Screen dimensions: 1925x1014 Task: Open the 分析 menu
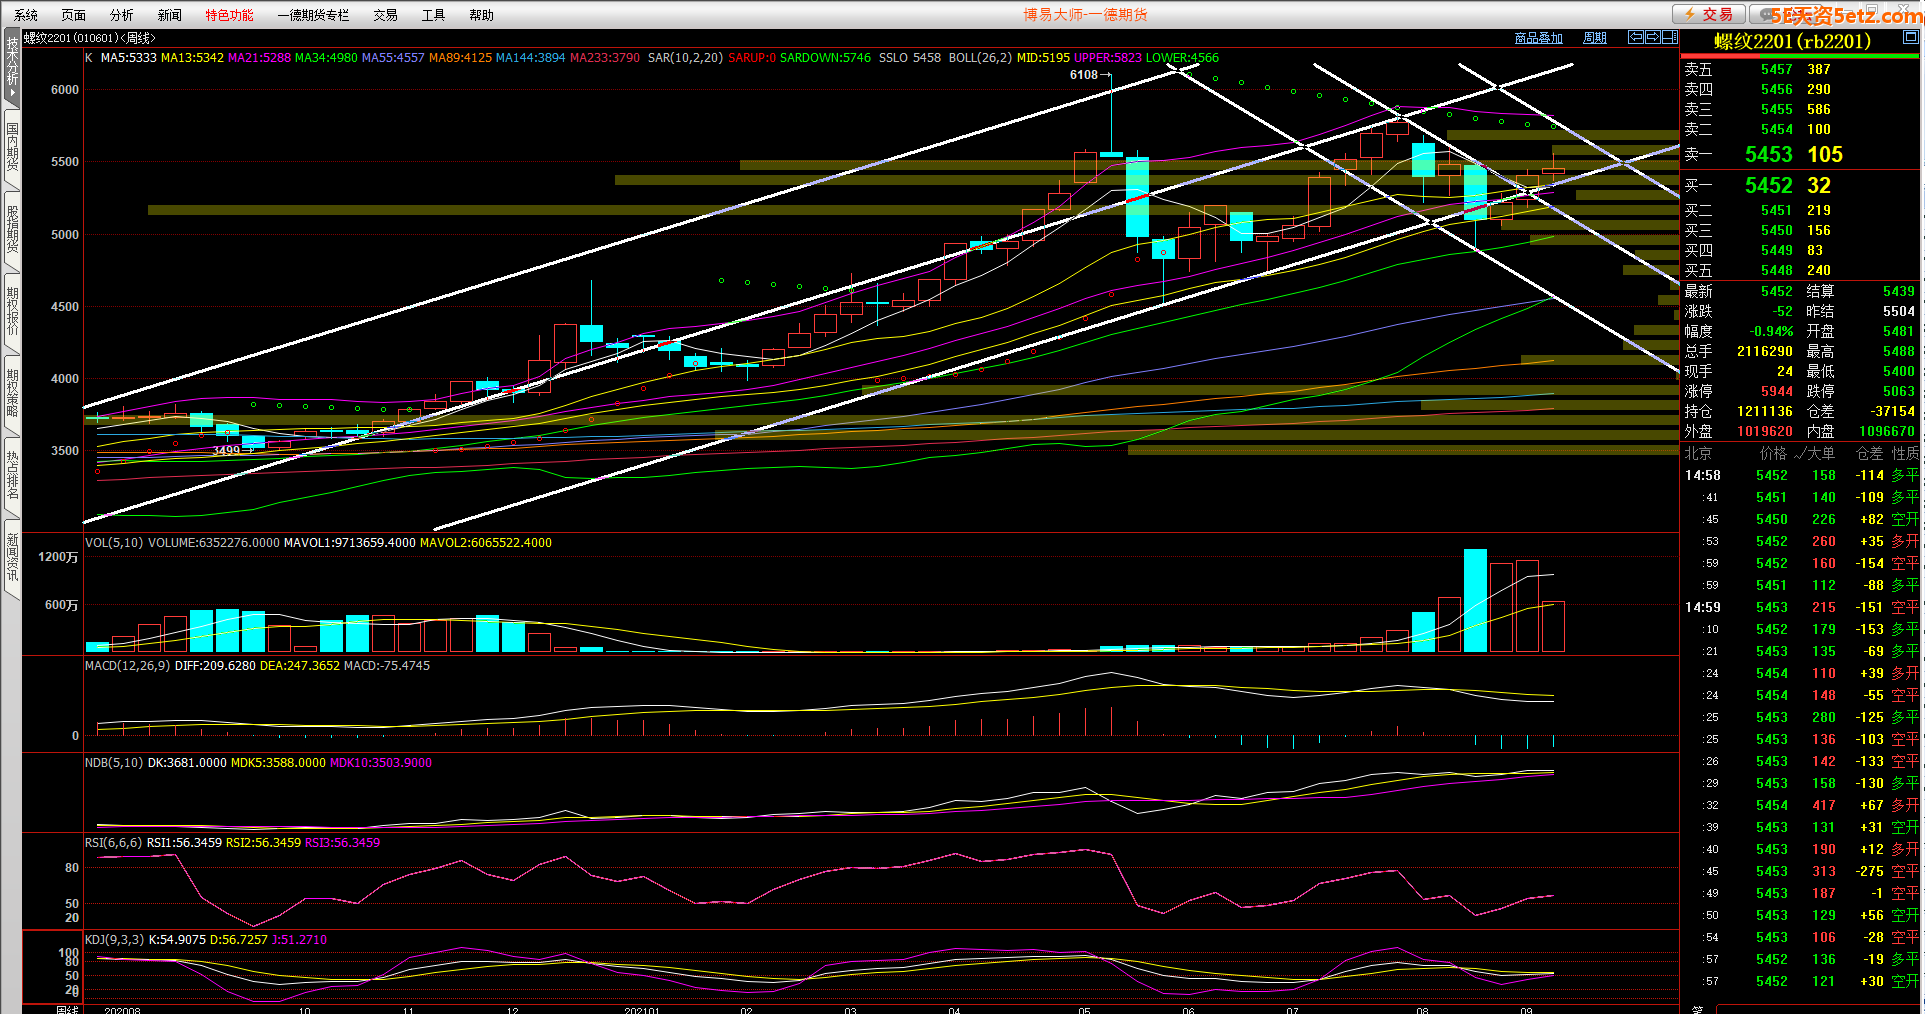point(121,15)
